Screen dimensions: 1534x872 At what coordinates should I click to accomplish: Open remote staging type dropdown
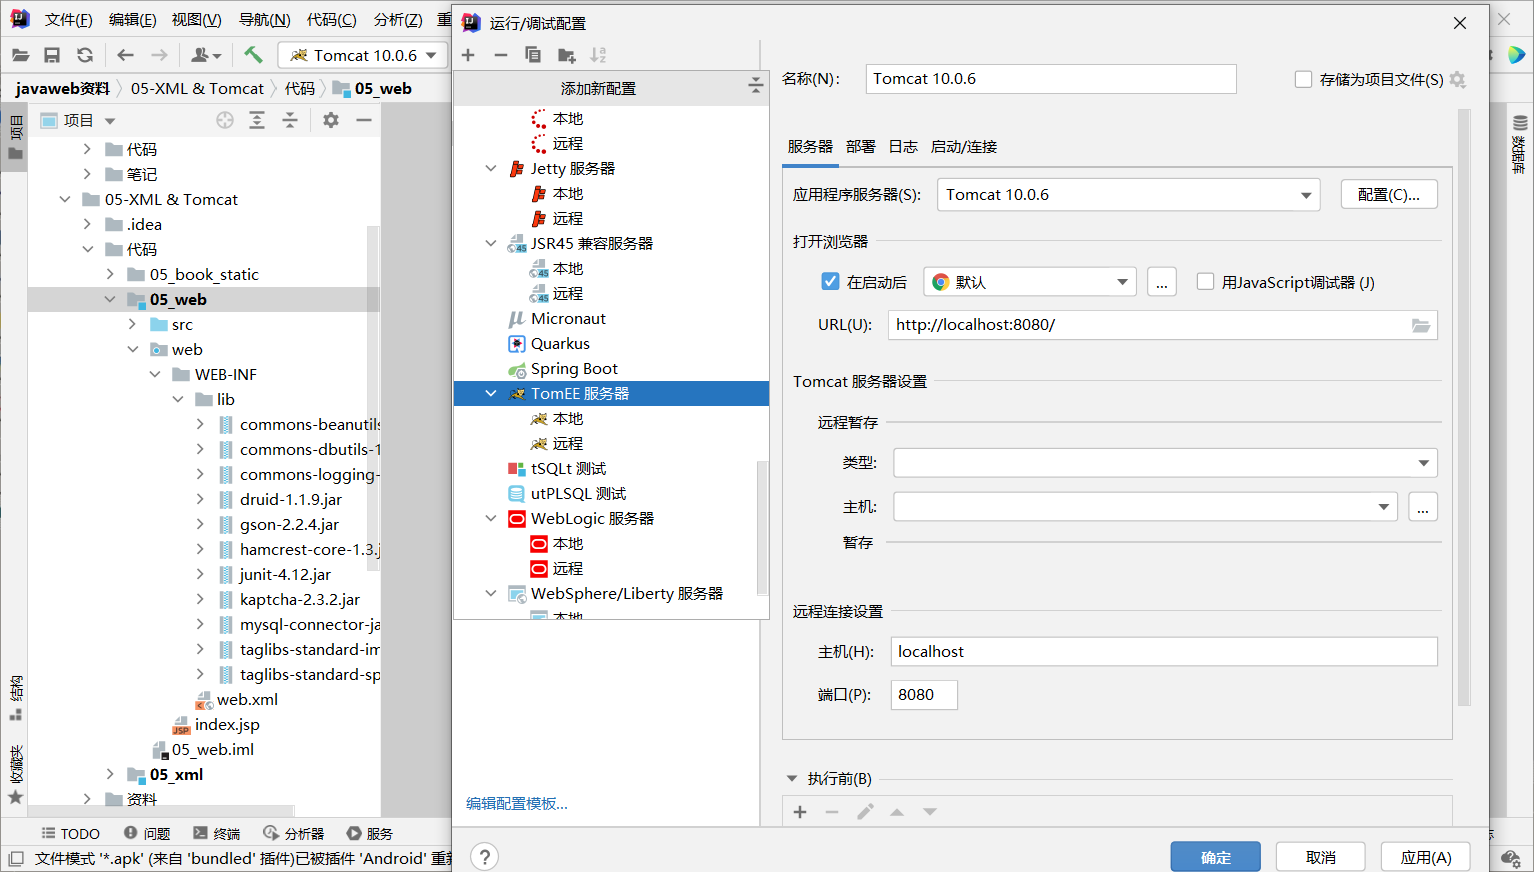(1165, 463)
